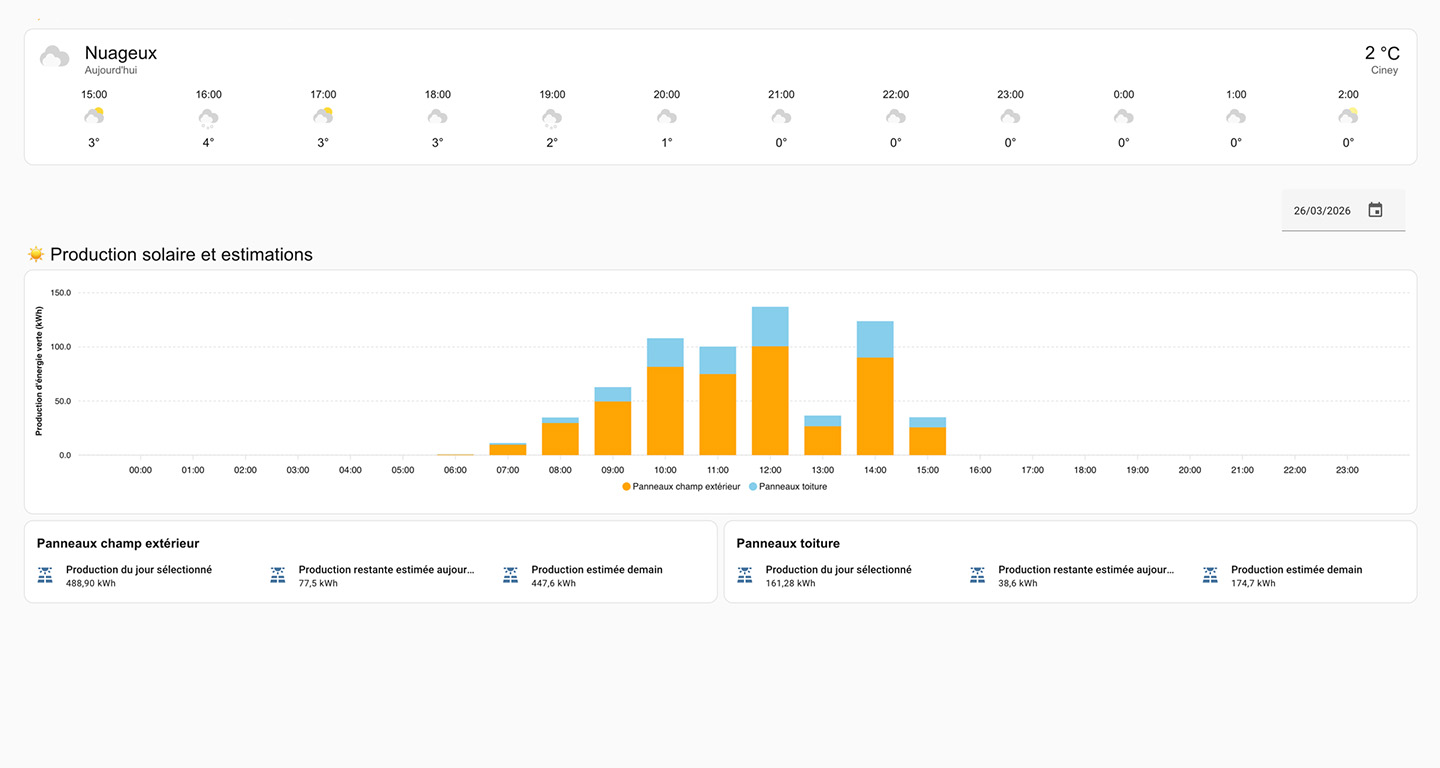Click the 19:00 forecast weather icon

pos(552,118)
